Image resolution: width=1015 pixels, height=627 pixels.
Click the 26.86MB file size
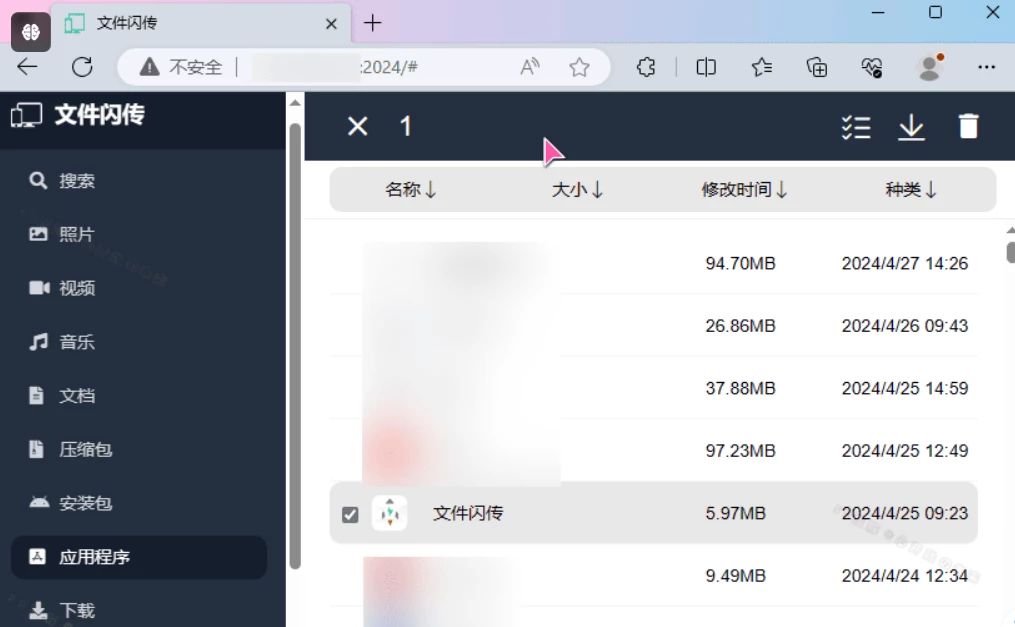tap(741, 325)
